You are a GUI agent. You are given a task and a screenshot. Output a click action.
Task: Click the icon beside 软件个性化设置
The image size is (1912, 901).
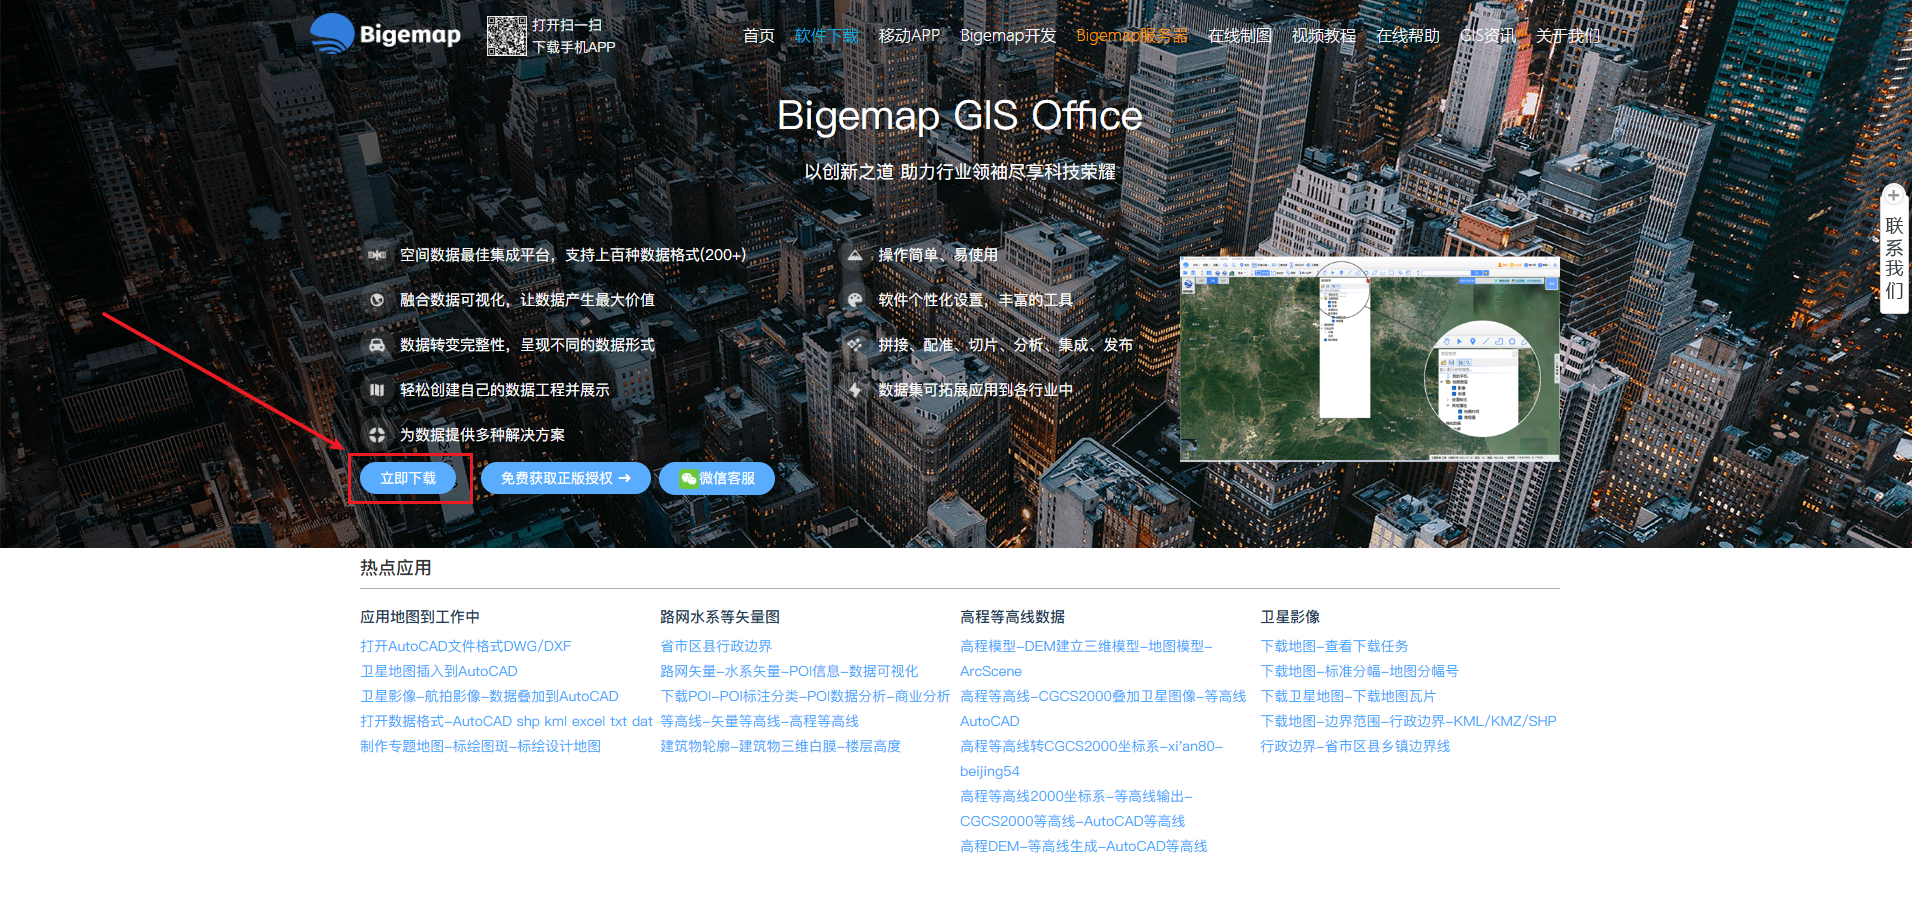pos(855,300)
